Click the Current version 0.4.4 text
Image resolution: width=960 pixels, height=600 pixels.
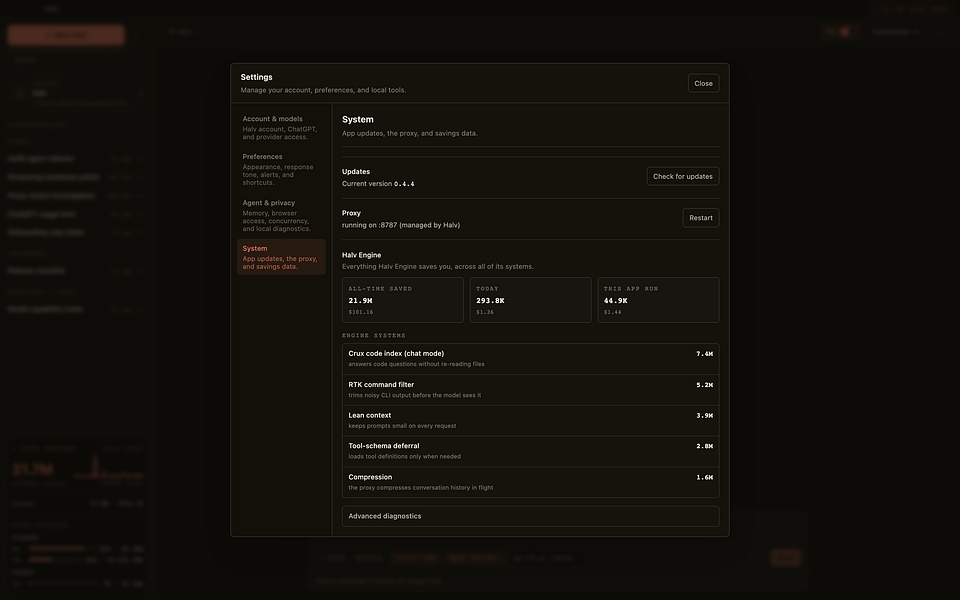click(378, 184)
